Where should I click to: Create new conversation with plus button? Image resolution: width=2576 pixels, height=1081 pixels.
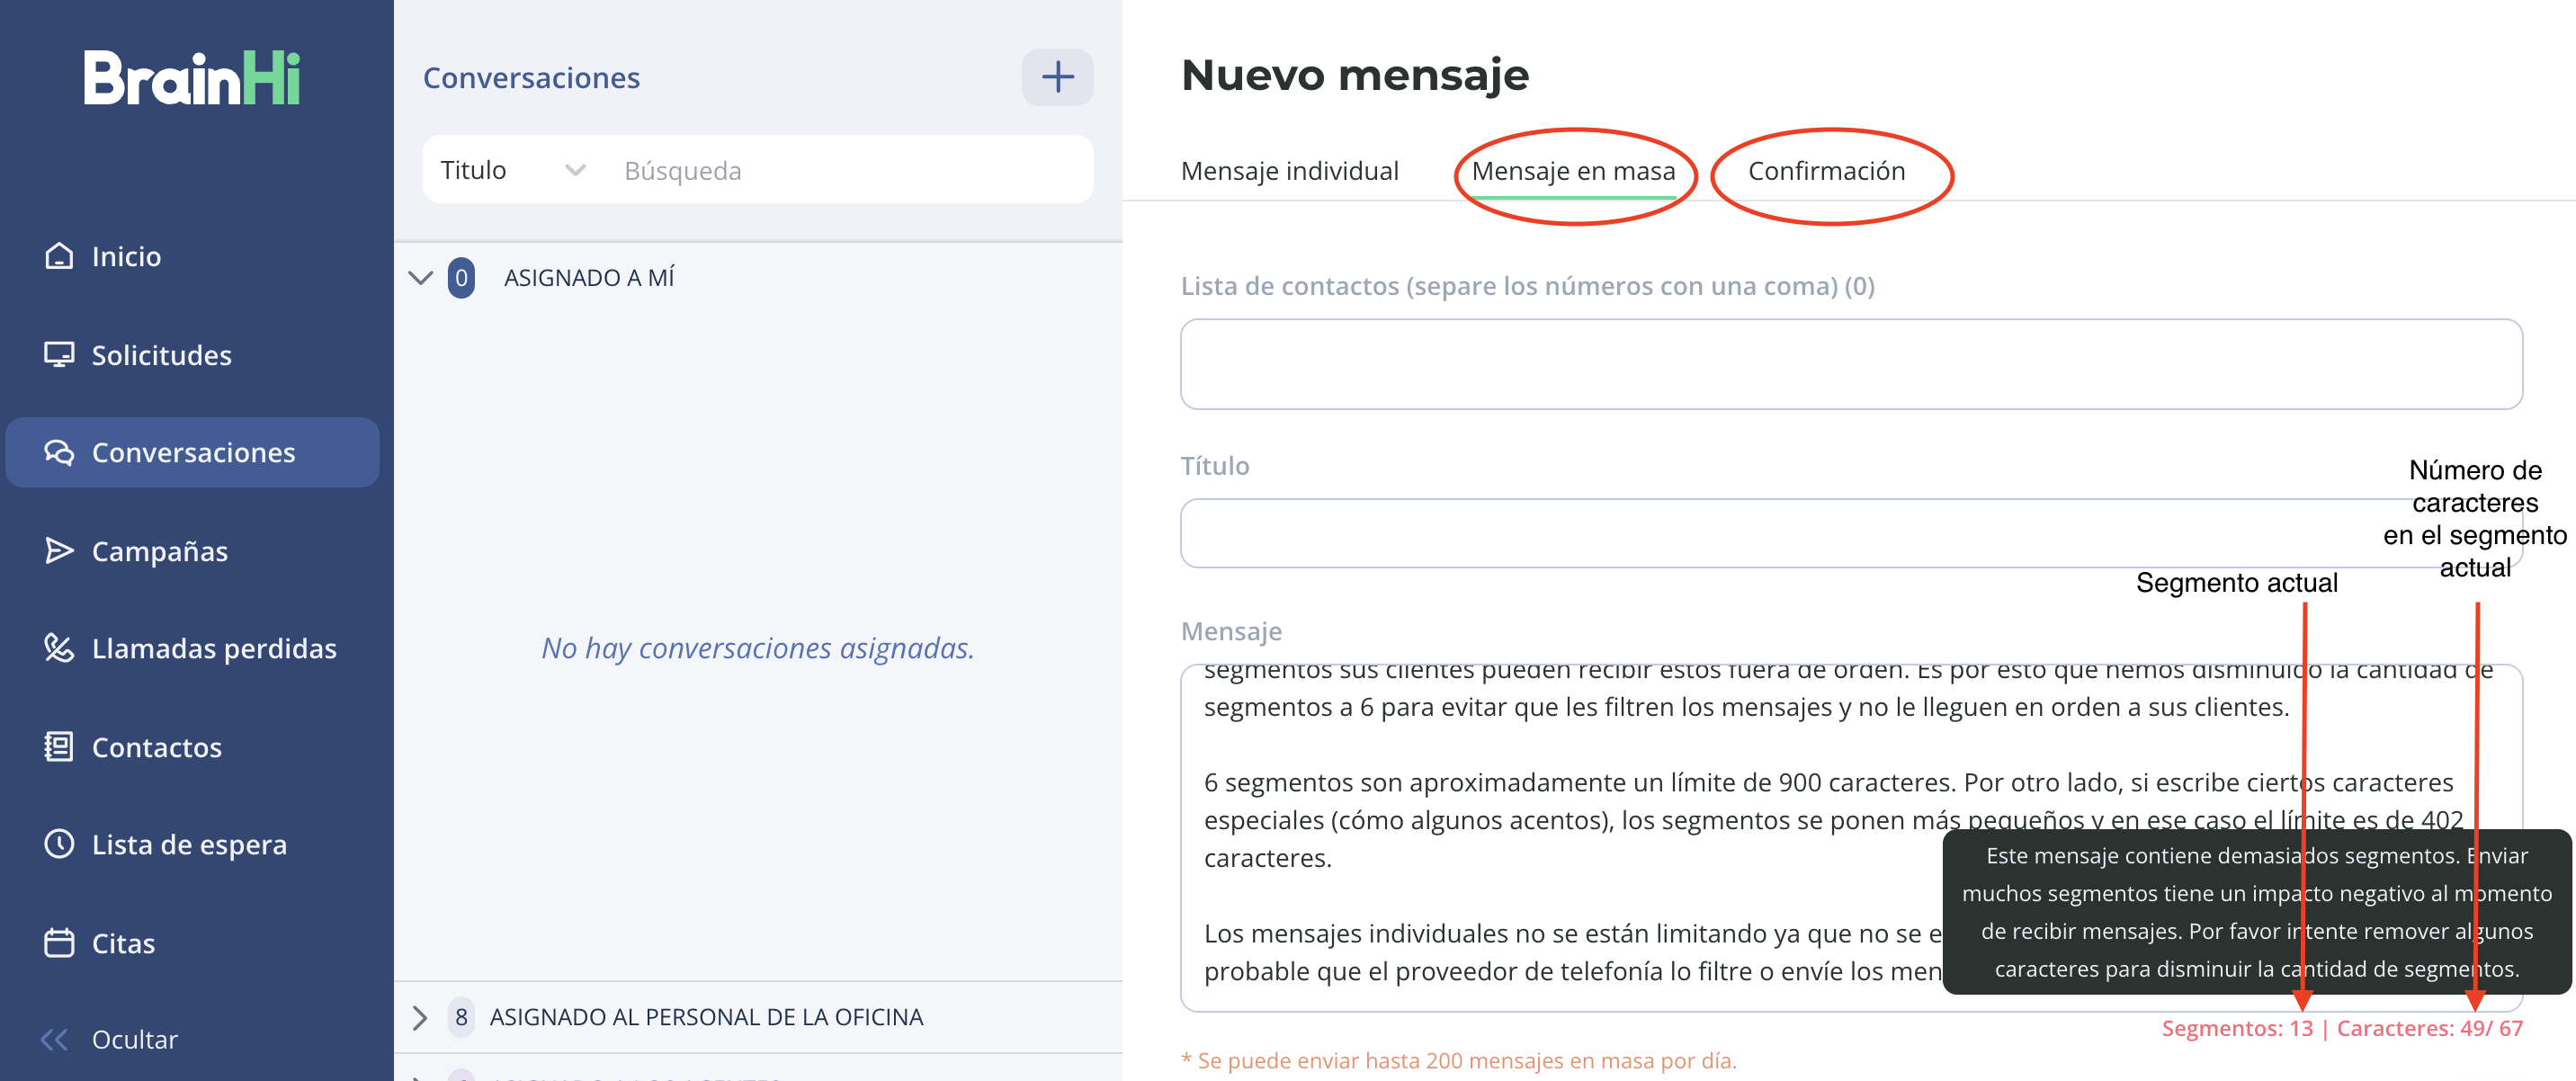click(x=1057, y=77)
